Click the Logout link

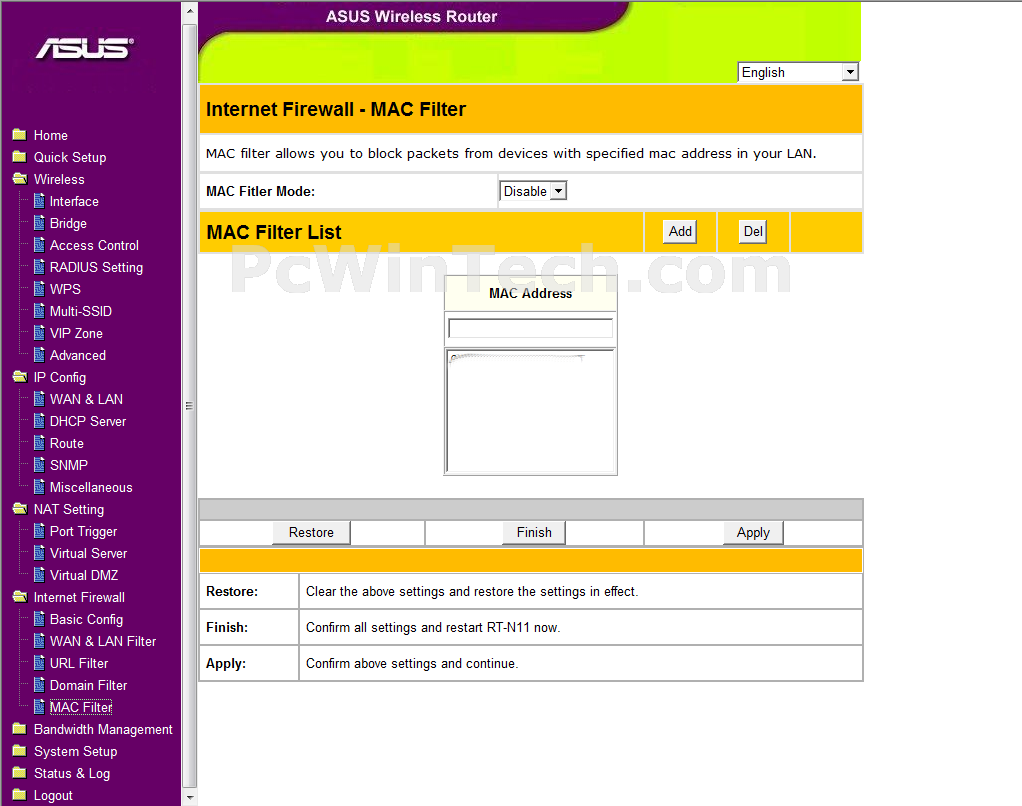[x=53, y=796]
